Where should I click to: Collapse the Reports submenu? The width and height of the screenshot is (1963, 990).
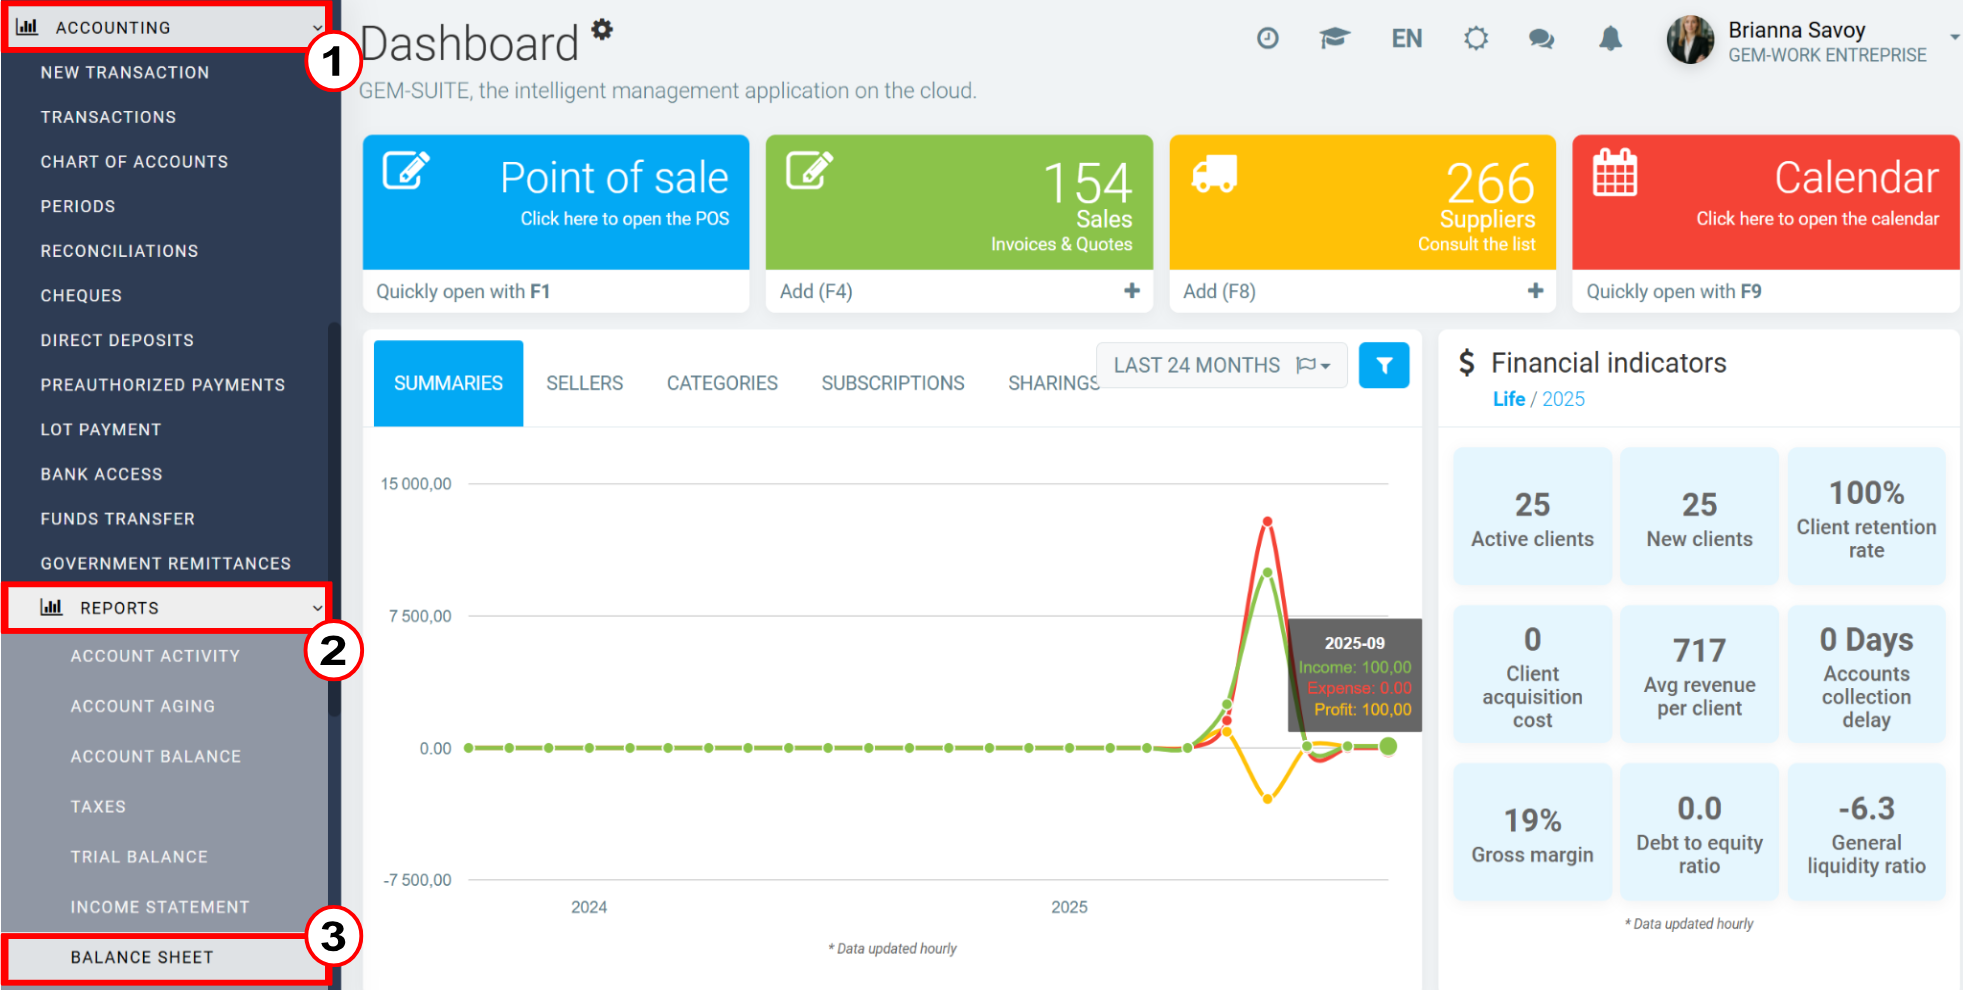(x=166, y=607)
